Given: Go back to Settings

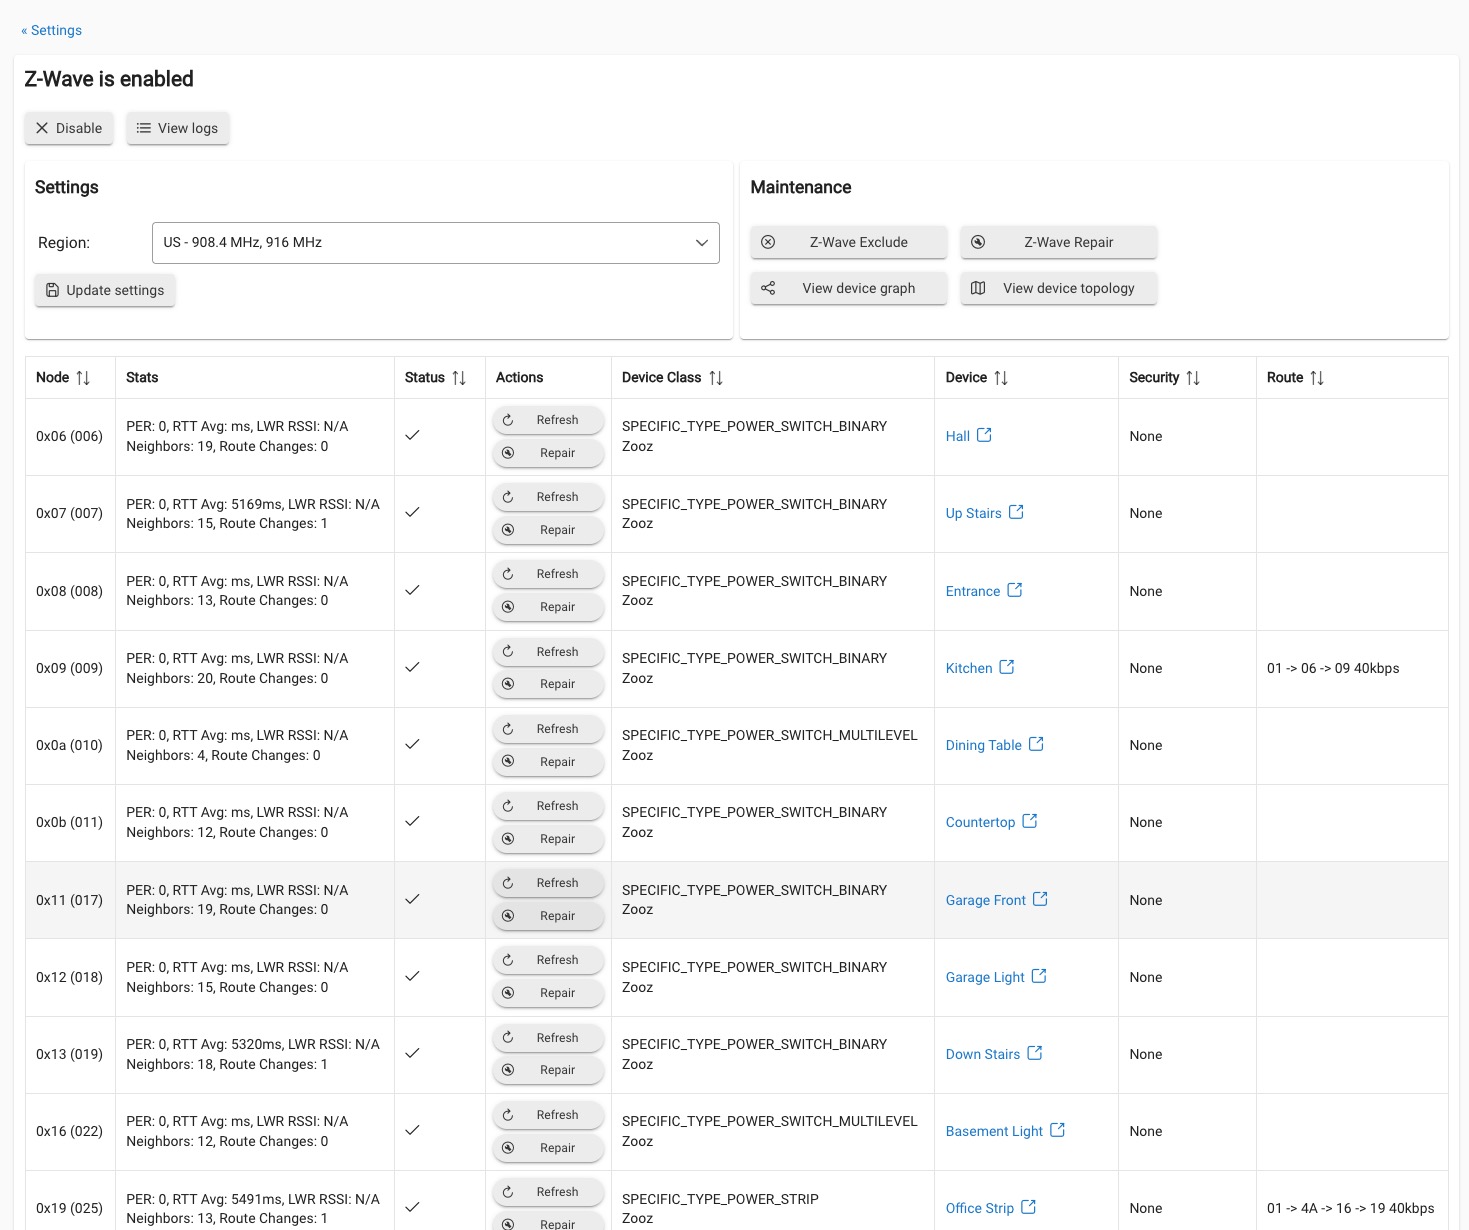Looking at the screenshot, I should (x=52, y=30).
